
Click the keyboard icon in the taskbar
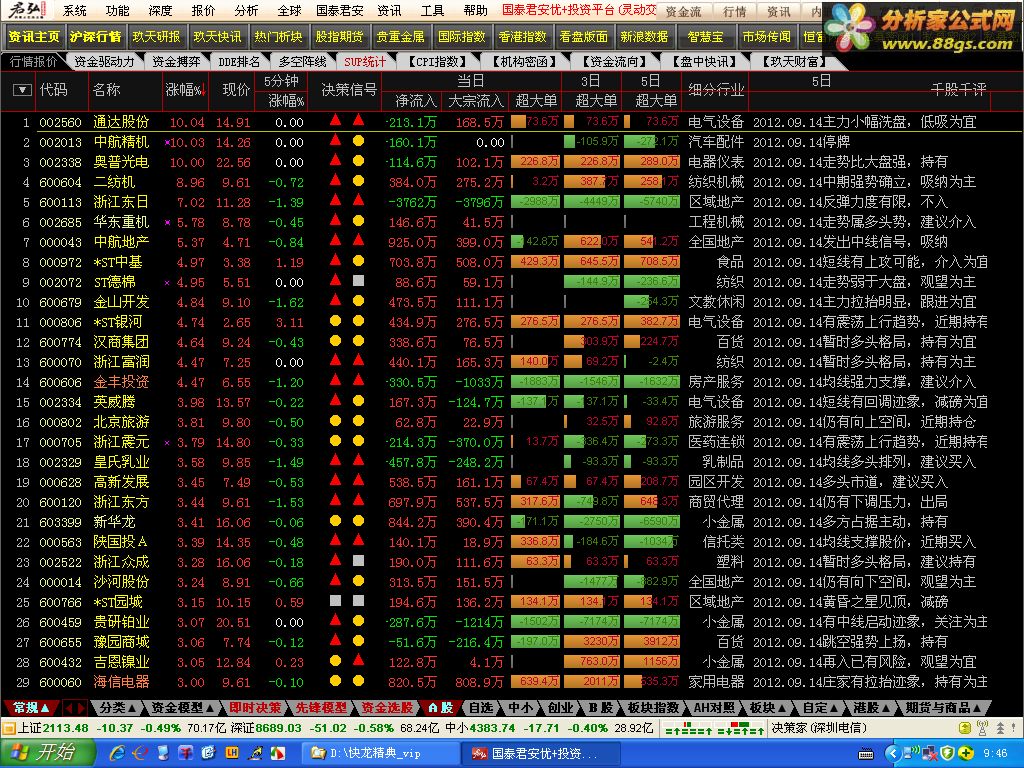point(866,754)
